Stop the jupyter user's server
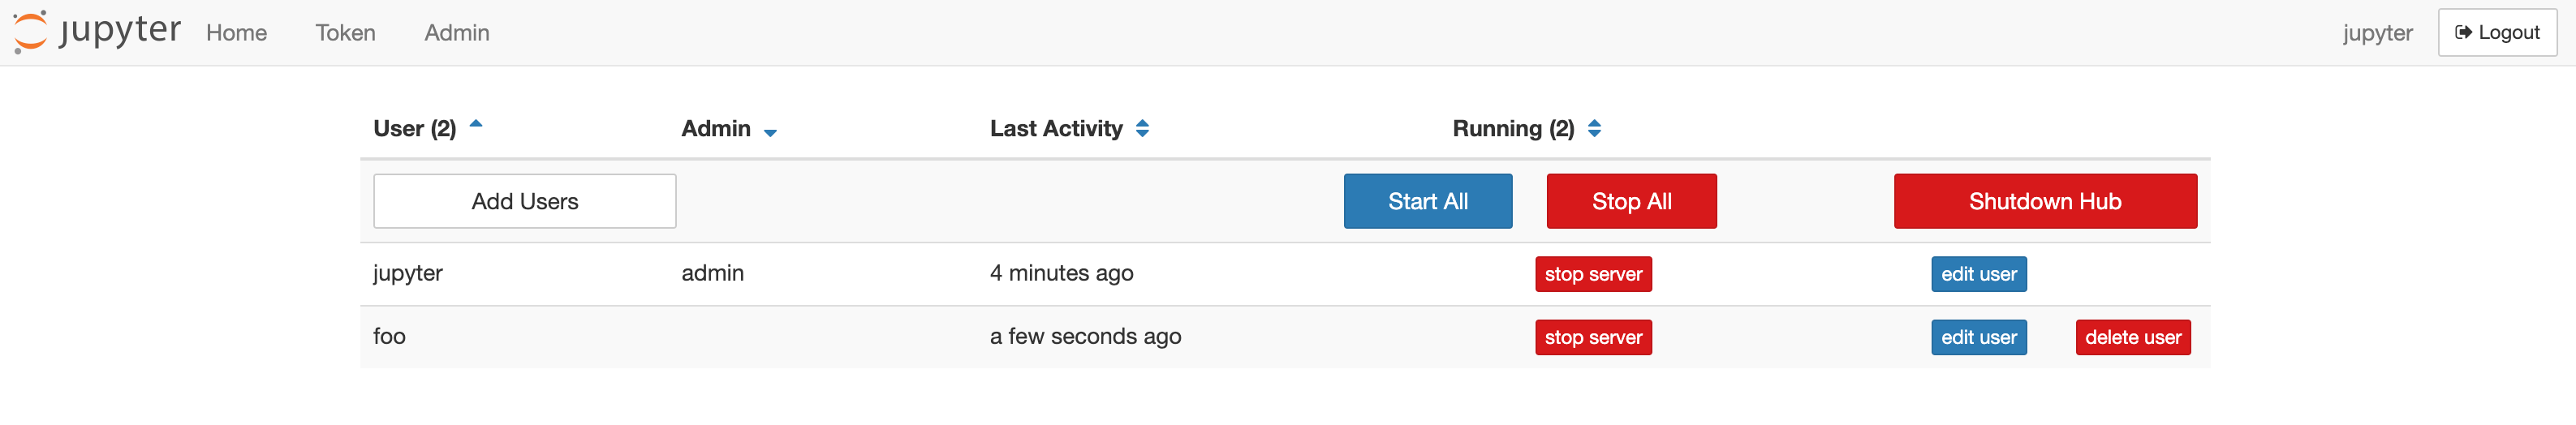This screenshot has height=425, width=2576. pos(1593,274)
